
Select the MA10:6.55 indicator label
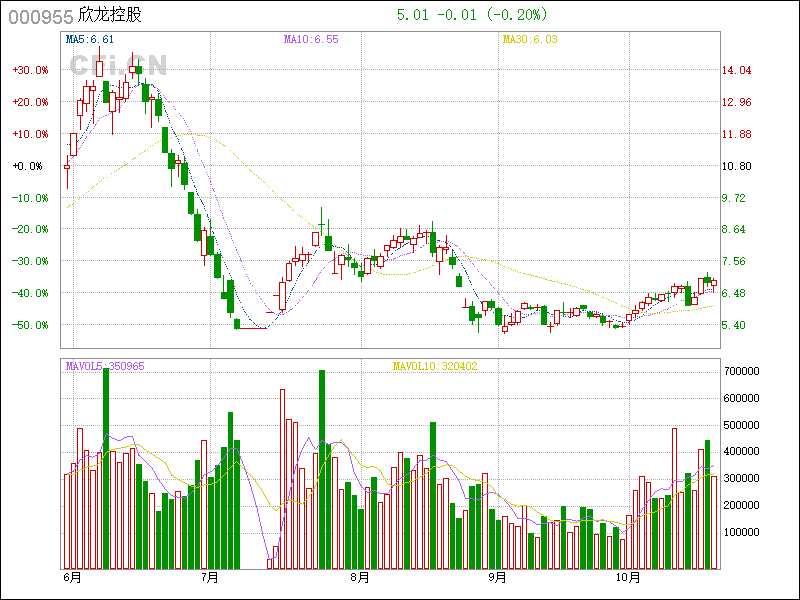pos(311,39)
